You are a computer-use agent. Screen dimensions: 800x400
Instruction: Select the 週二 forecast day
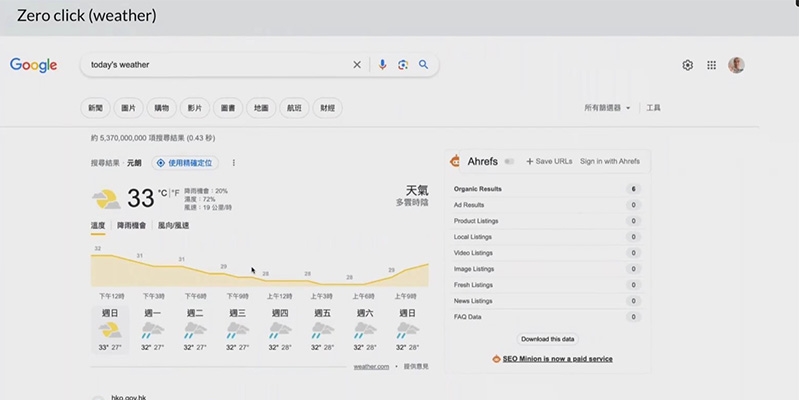tap(195, 330)
